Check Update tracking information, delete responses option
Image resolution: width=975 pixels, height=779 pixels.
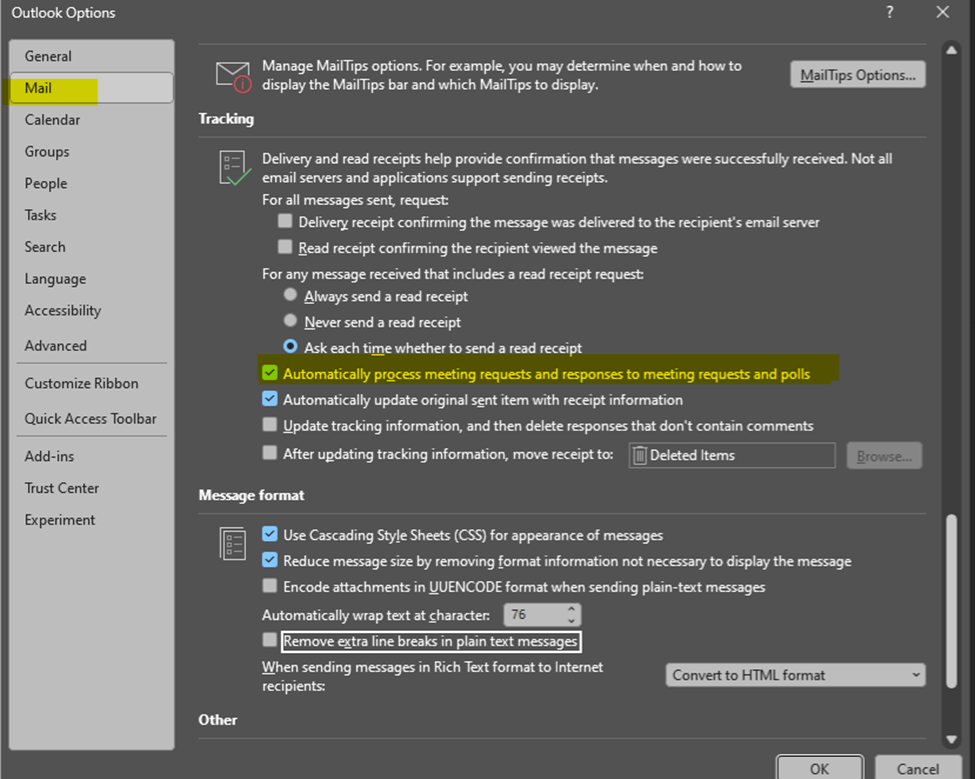(269, 425)
